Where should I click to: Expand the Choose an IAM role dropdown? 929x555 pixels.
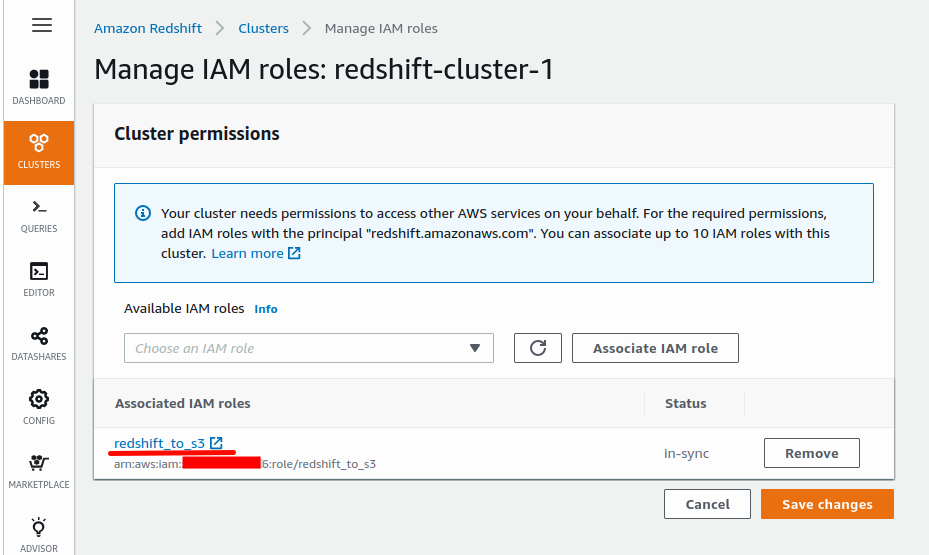(x=309, y=348)
